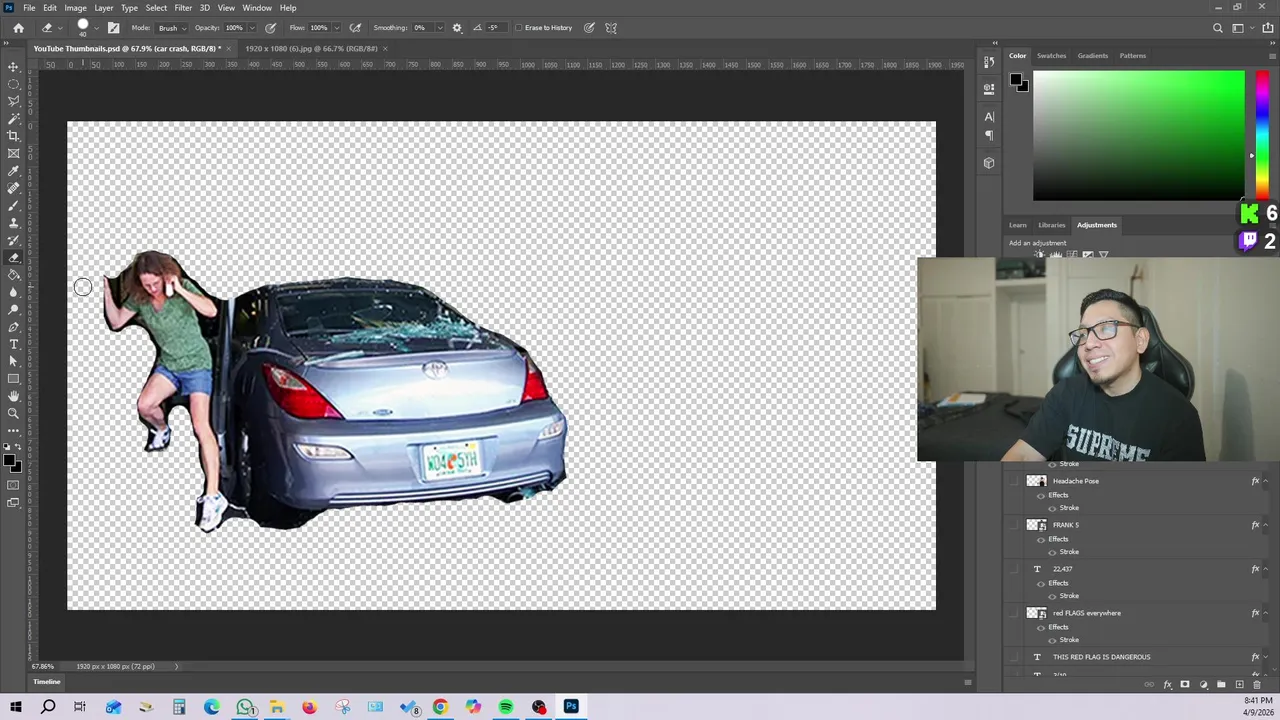Open the Swatches panel tab
1280x720 pixels.
1051,56
